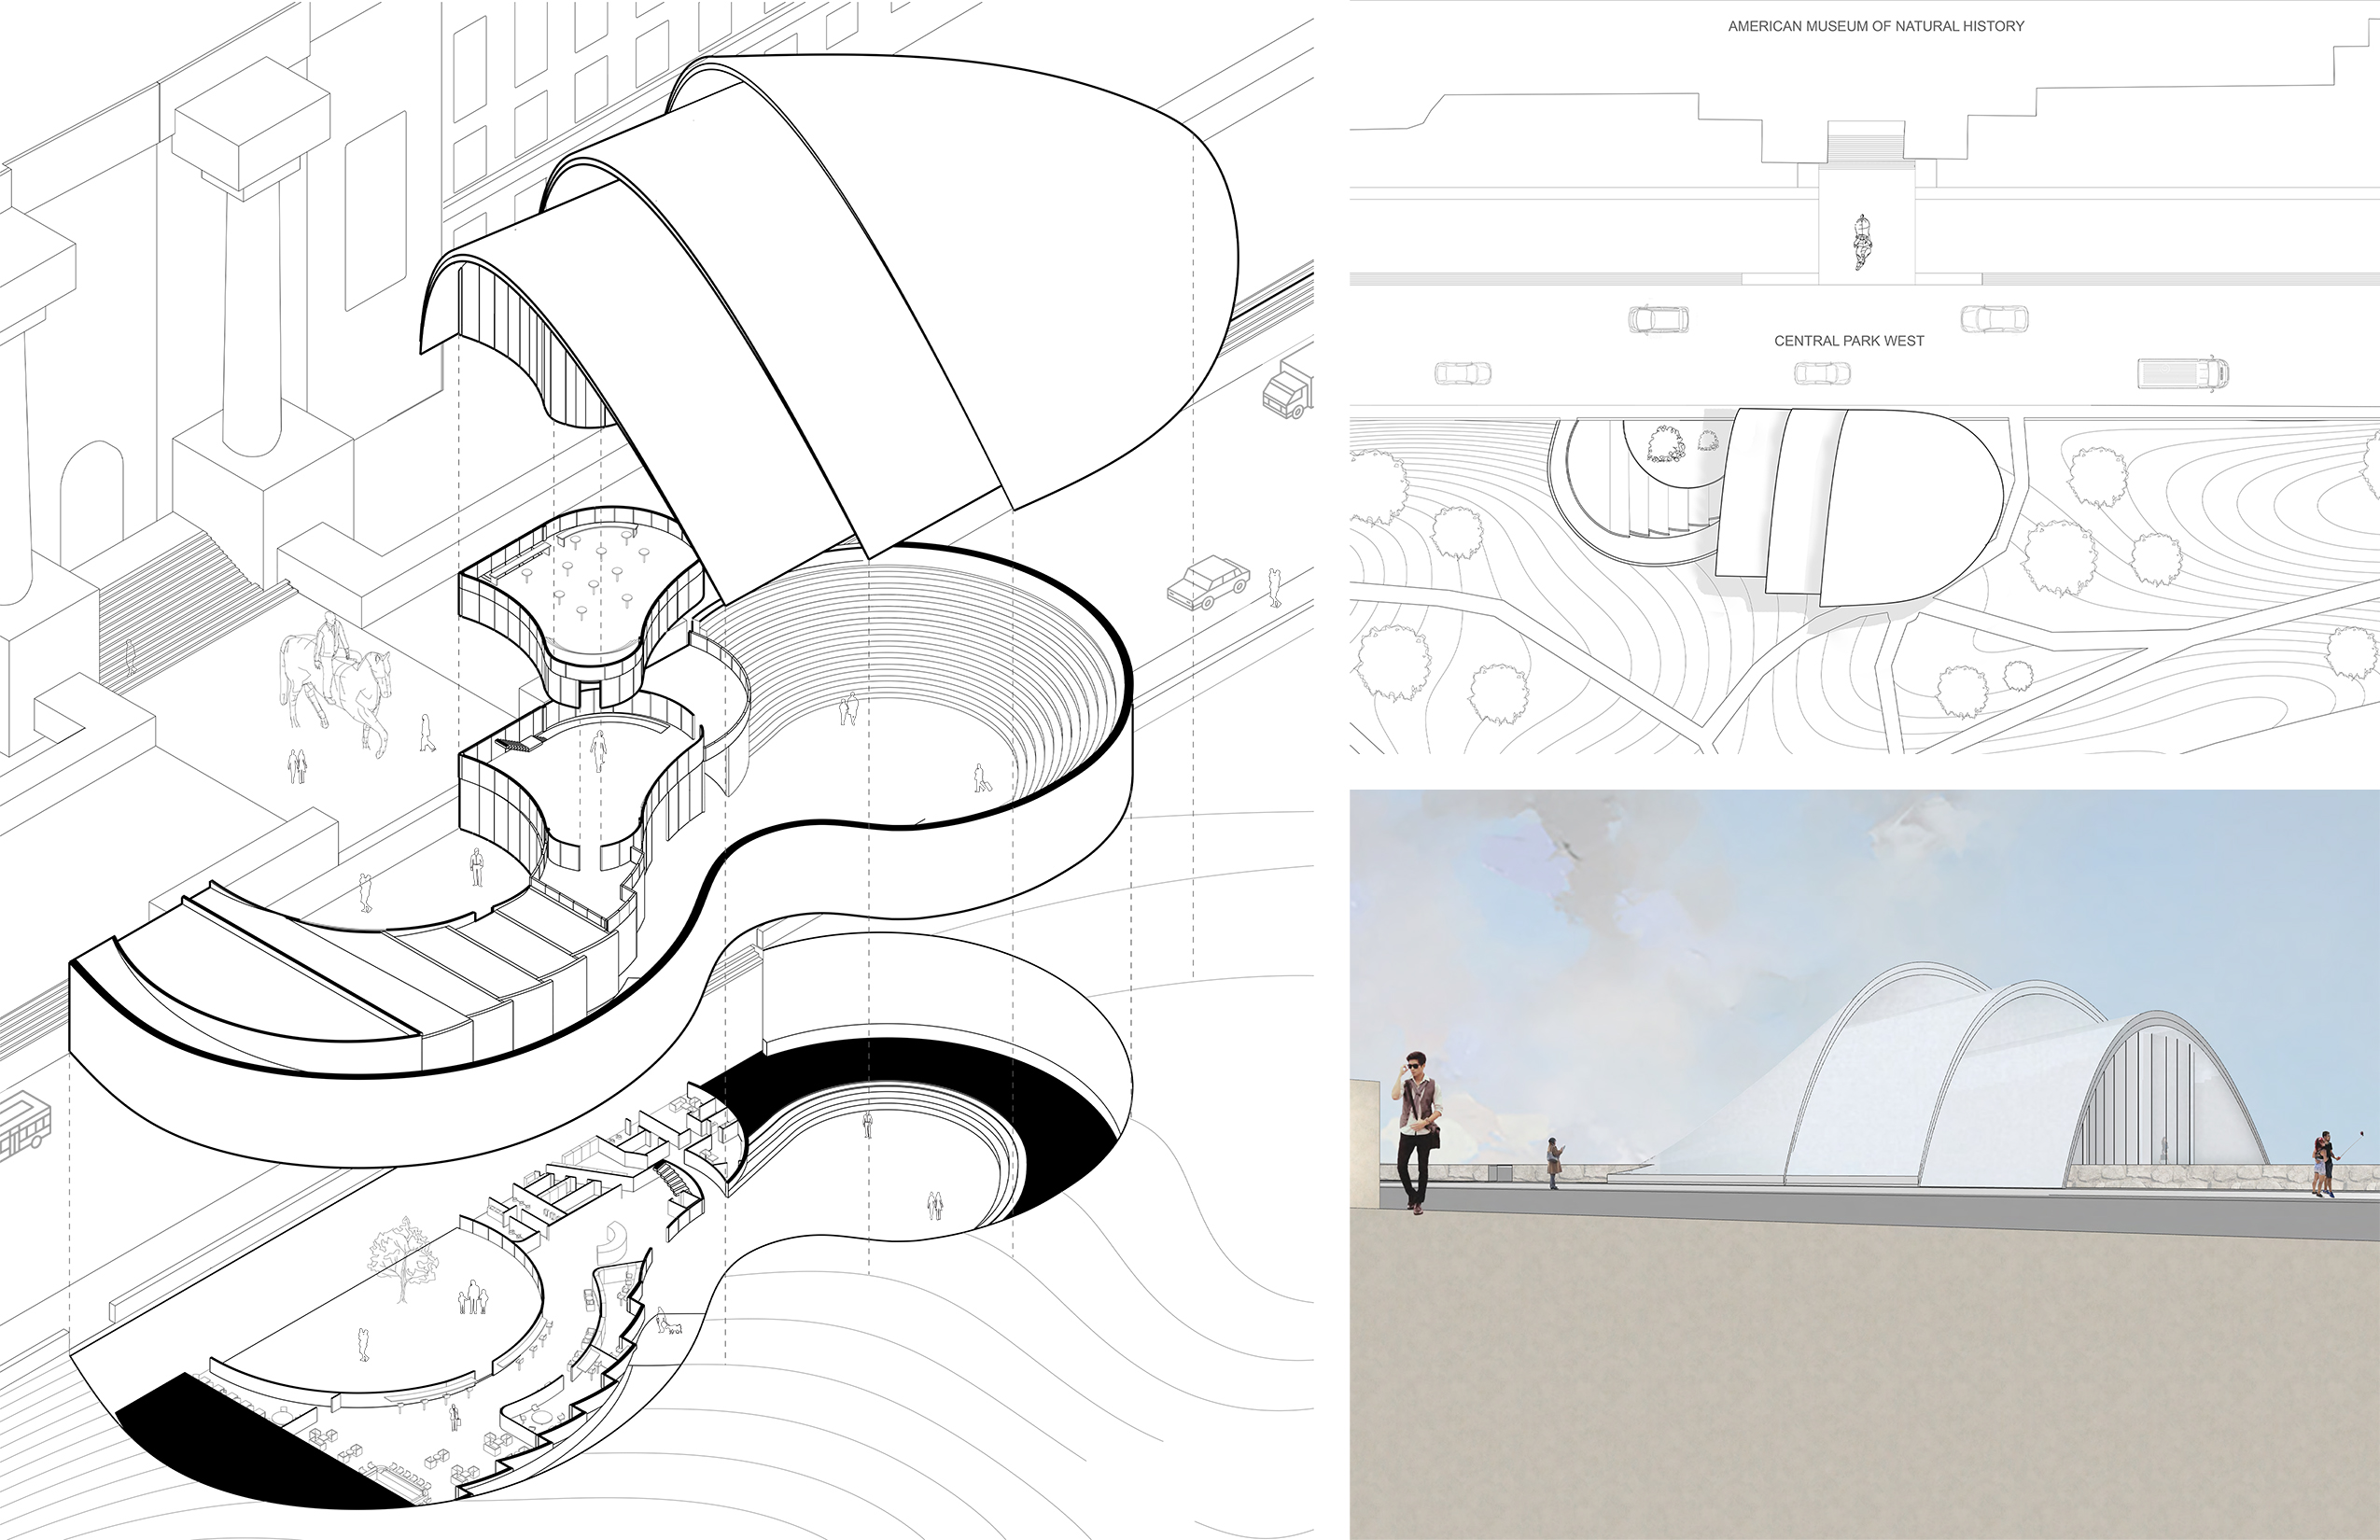
Task: Click the lone pedestrian near the render wall
Action: pos(1553,1163)
